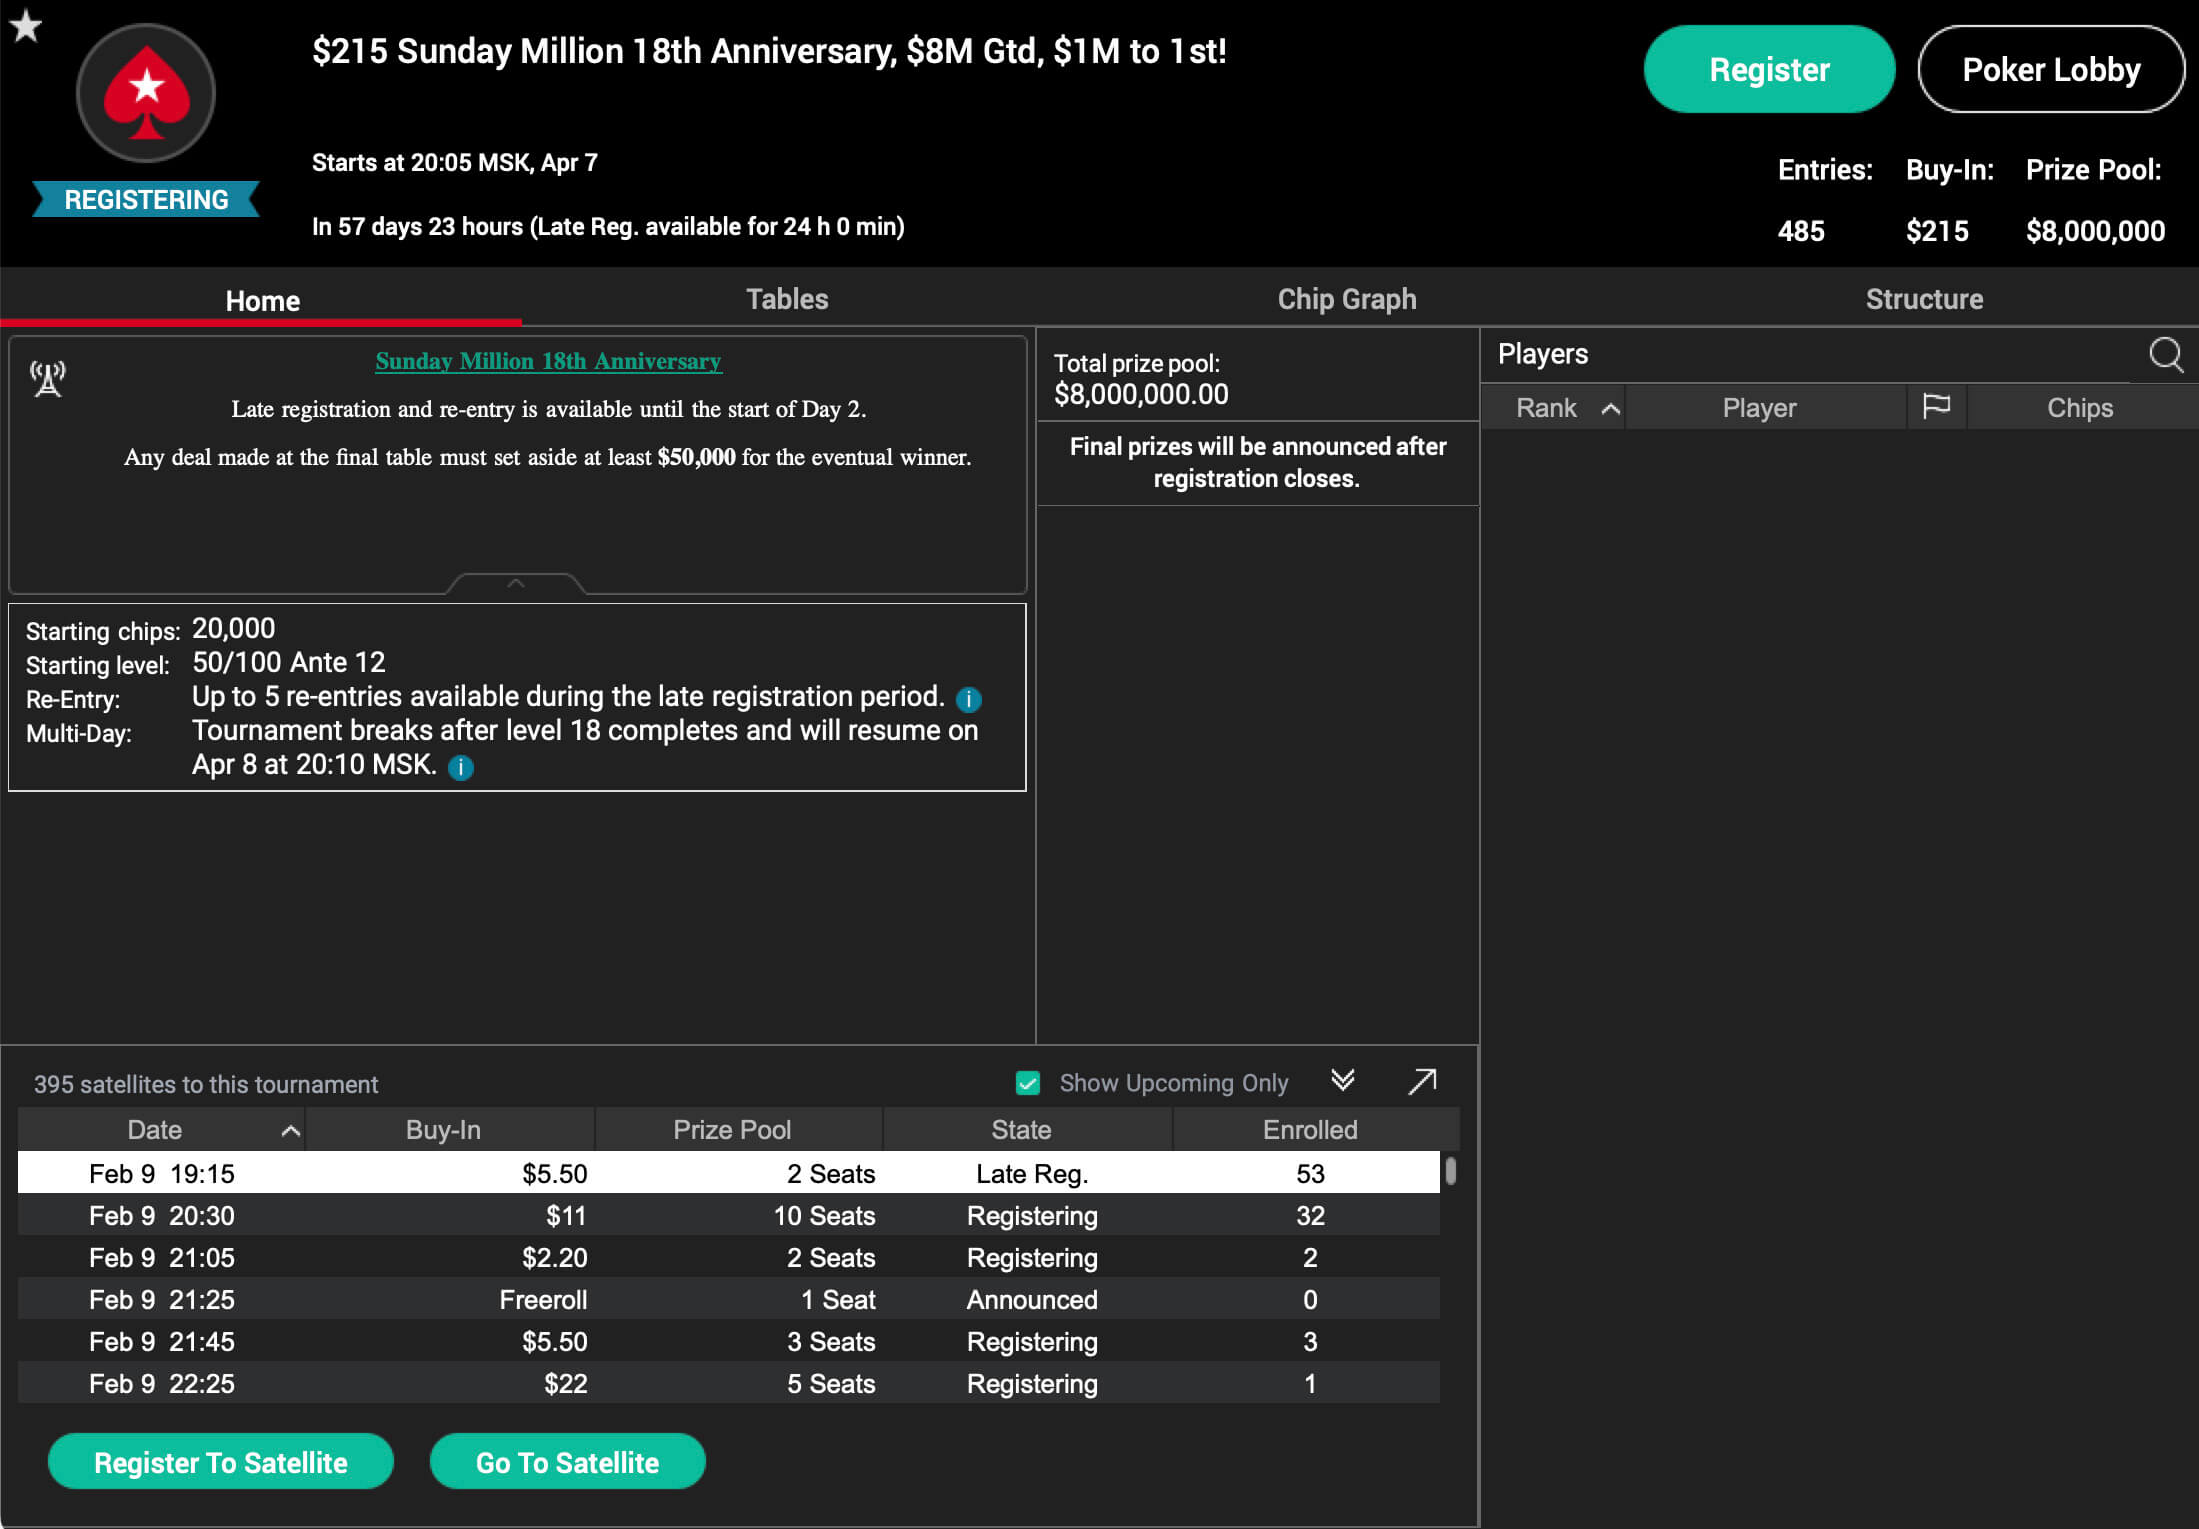Screen dimensions: 2199x1529
Task: Open the Chip Graph tab
Action: (1346, 299)
